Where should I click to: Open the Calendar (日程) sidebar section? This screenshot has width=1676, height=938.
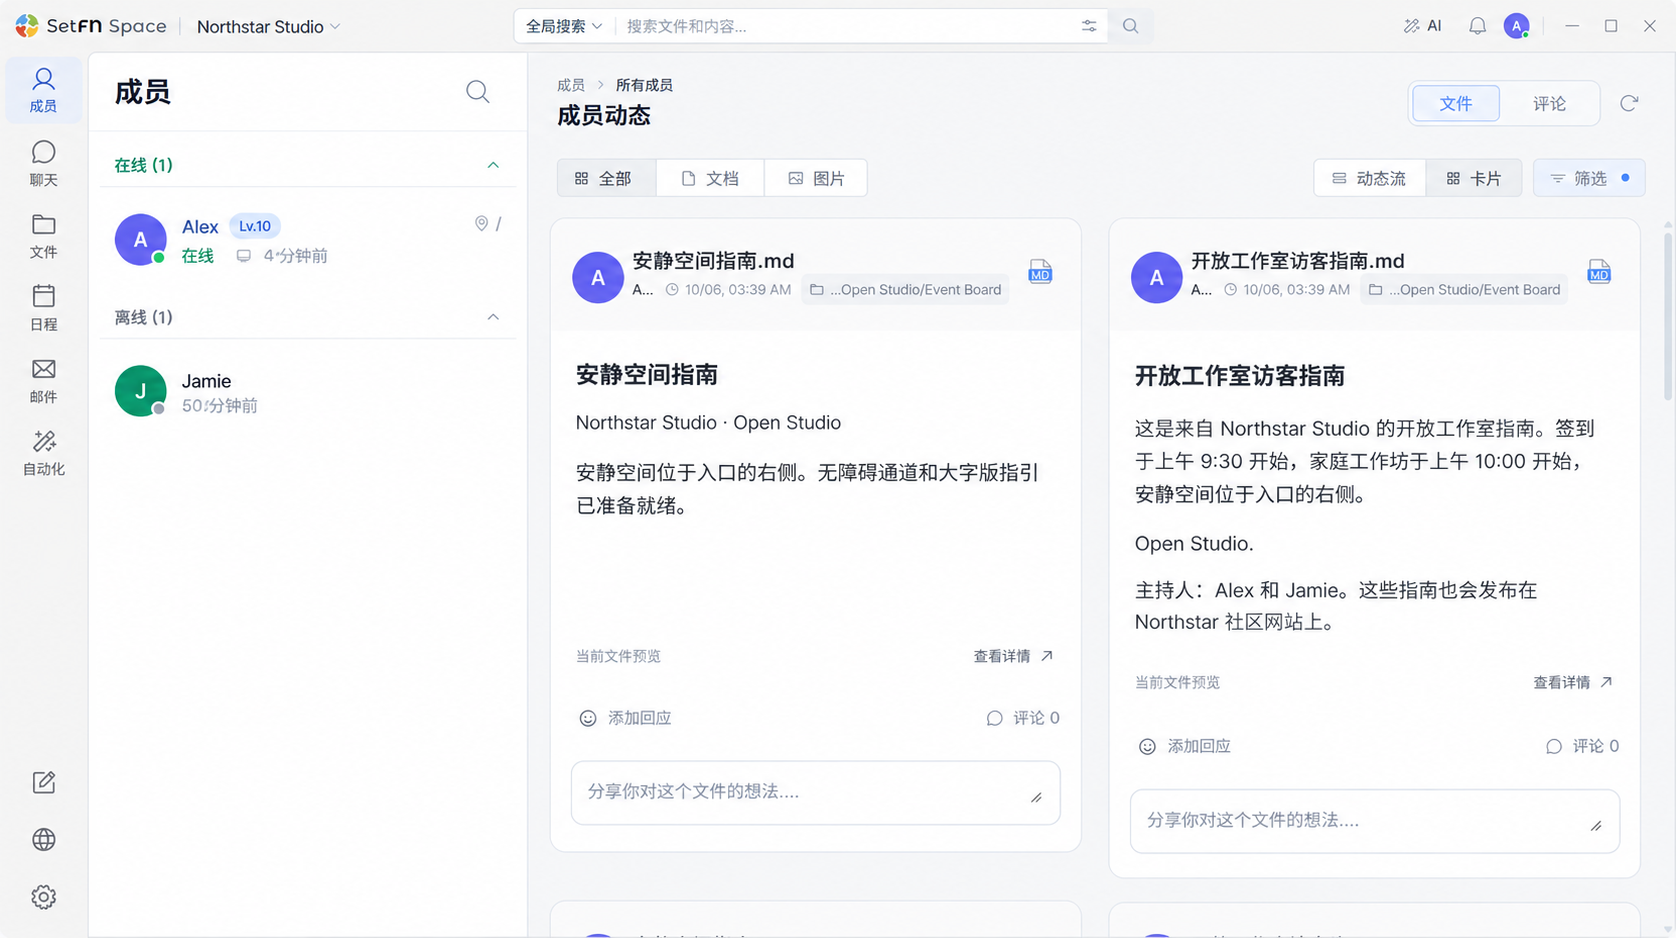tap(43, 308)
